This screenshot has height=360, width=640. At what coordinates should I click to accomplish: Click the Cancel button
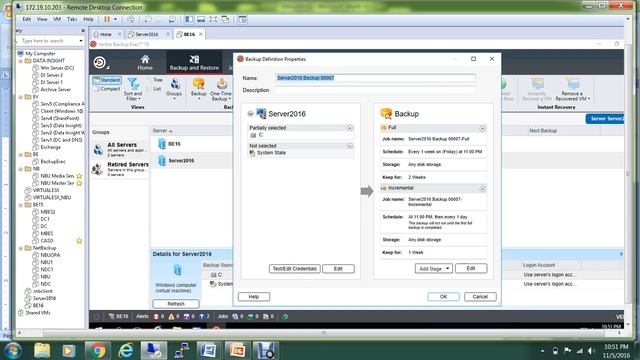480,297
